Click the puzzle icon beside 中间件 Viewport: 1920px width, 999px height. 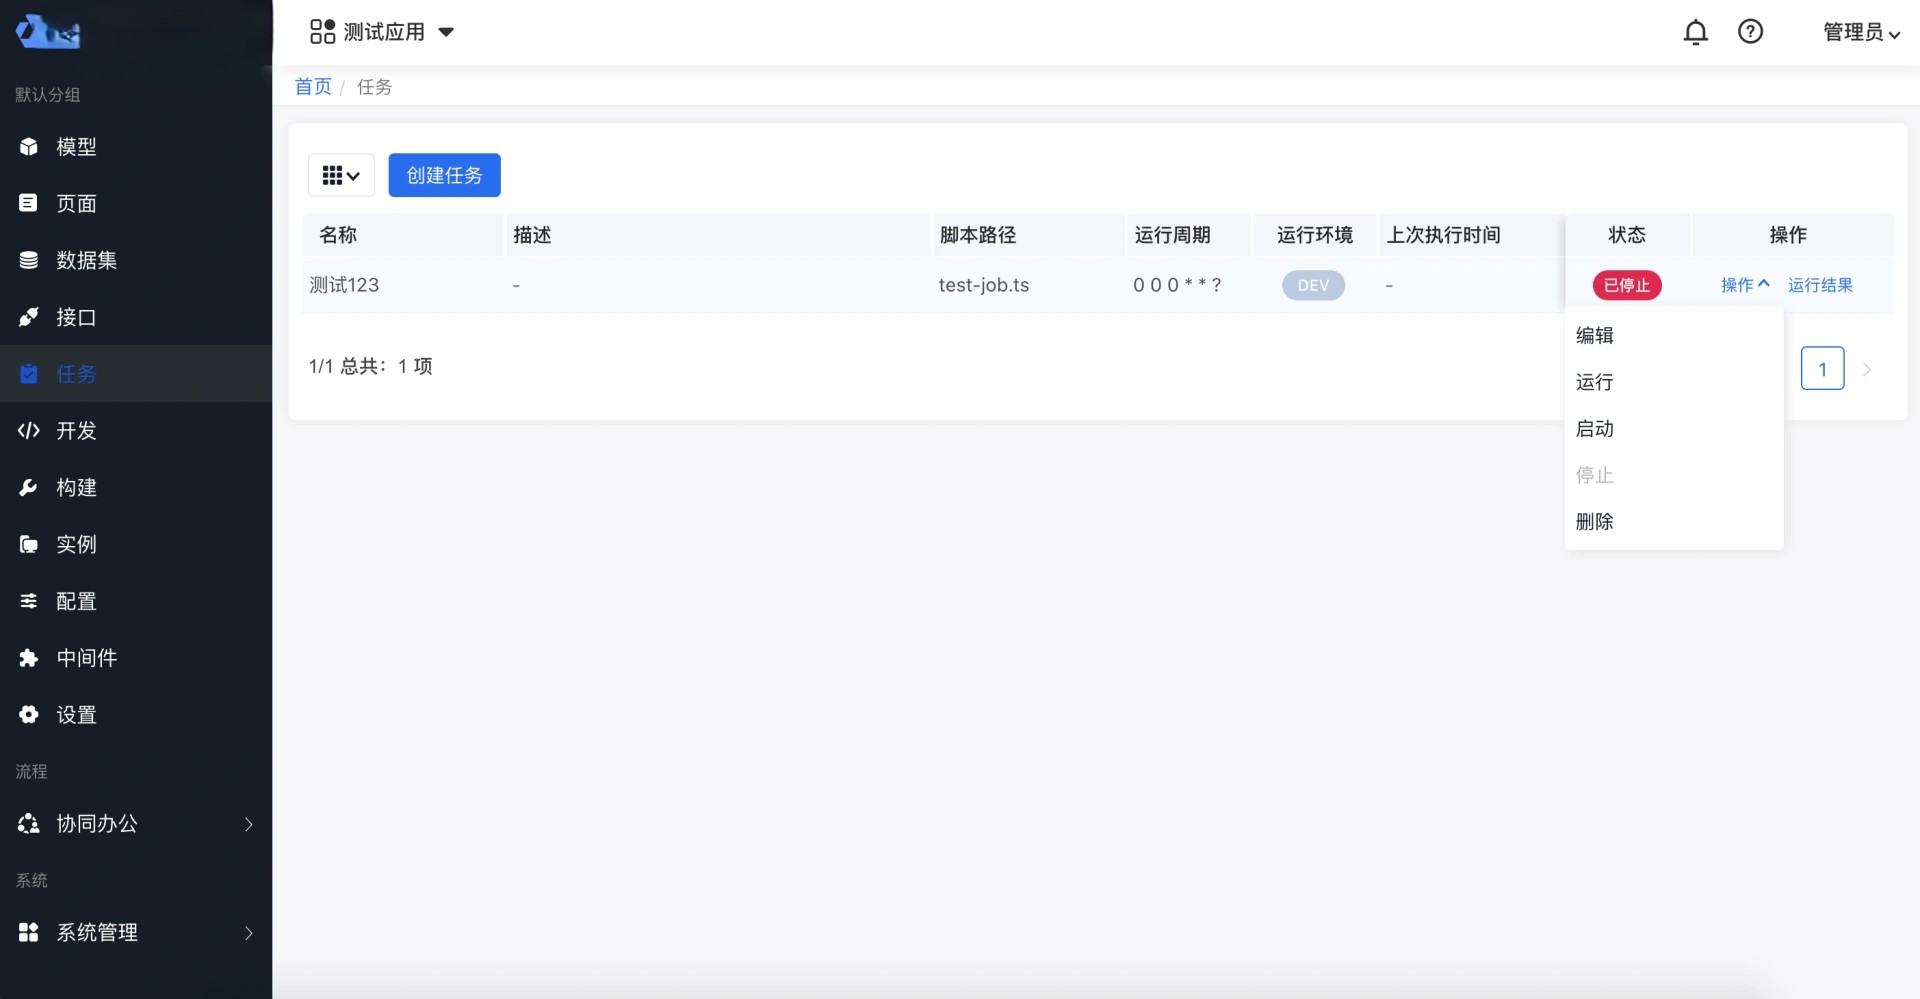(x=29, y=658)
